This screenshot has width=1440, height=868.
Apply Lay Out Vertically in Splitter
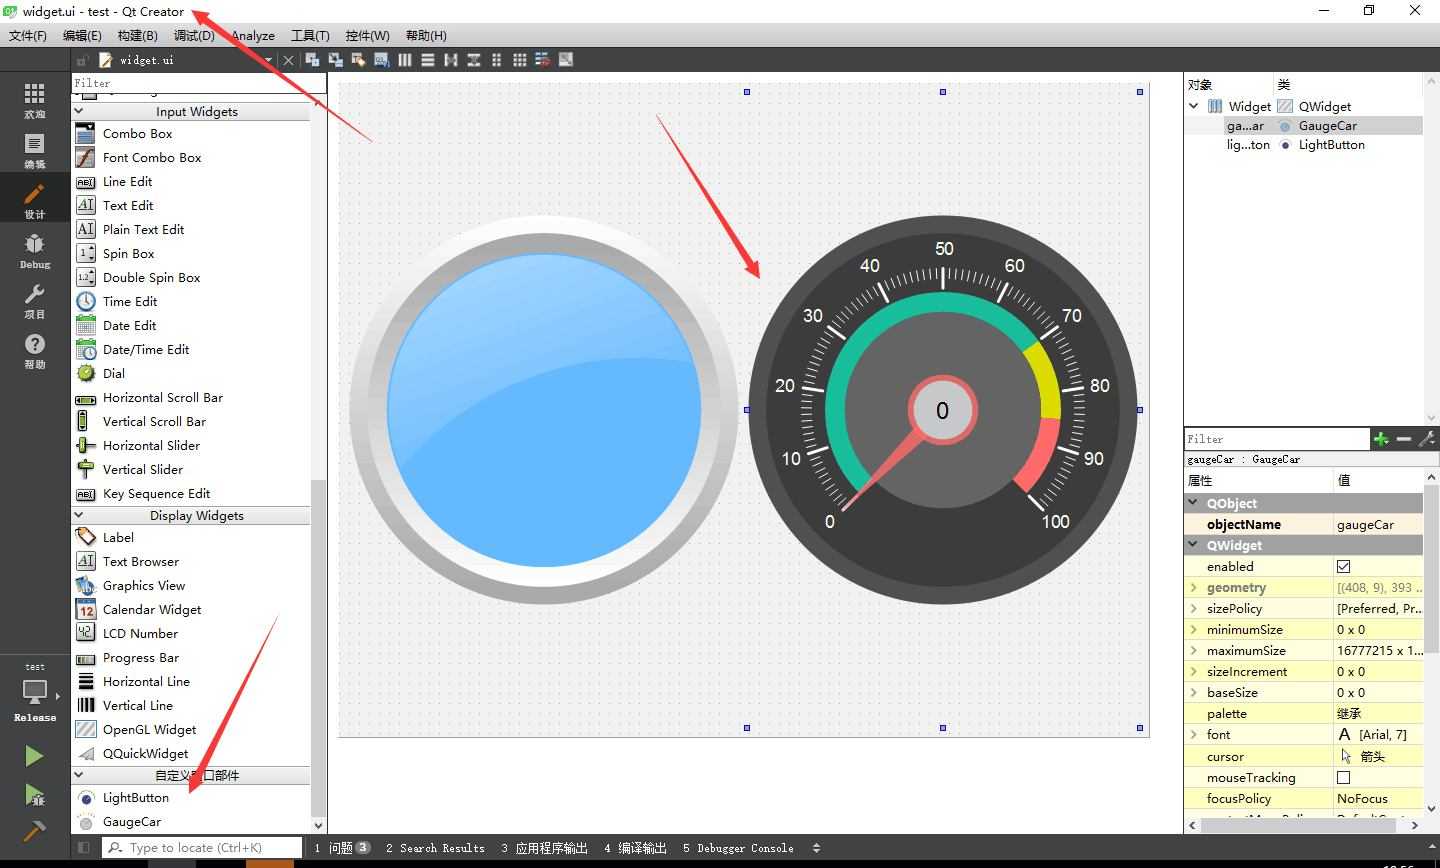point(474,60)
